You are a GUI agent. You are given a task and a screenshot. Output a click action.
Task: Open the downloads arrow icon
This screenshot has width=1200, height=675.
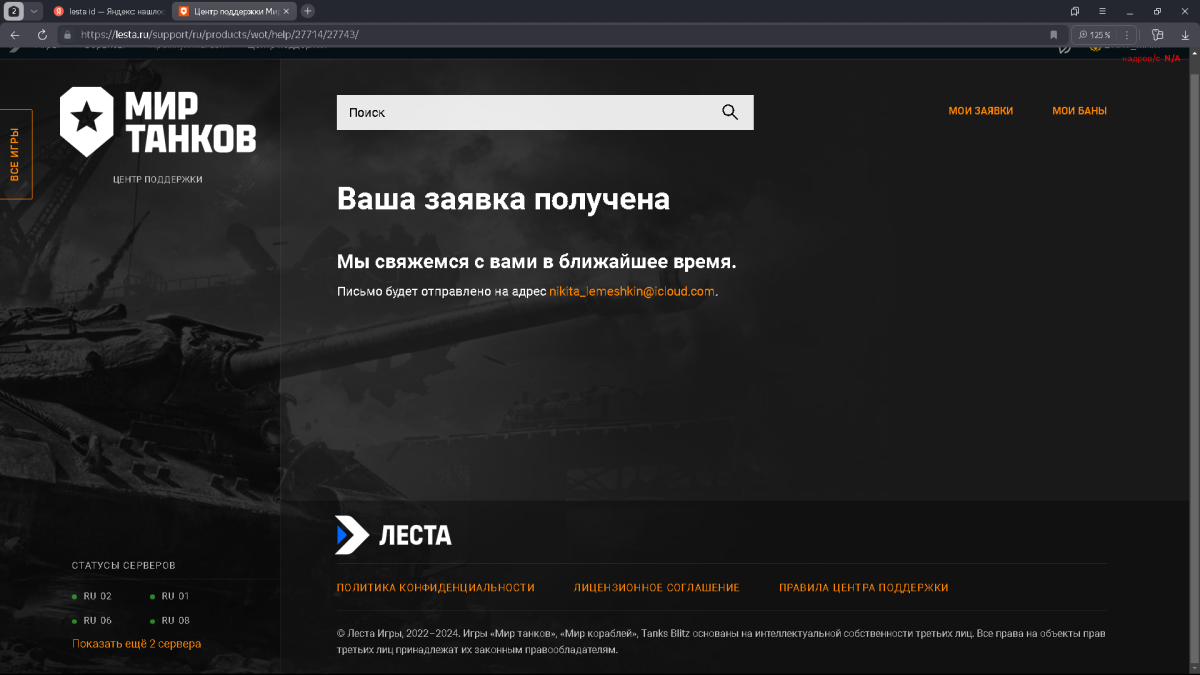[1185, 34]
